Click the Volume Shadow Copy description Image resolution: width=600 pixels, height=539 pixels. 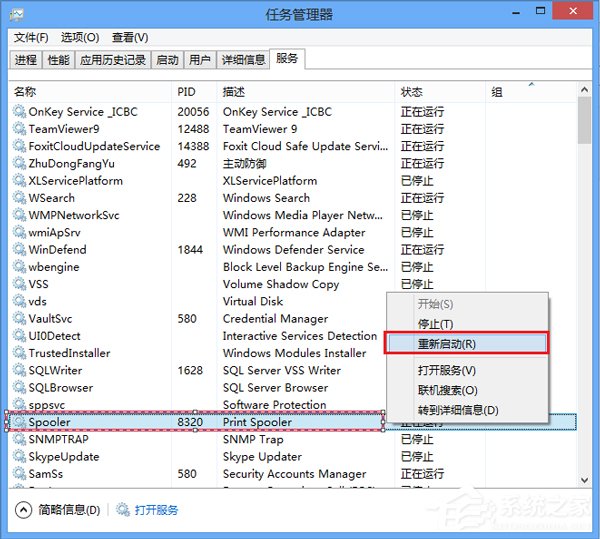[x=281, y=284]
